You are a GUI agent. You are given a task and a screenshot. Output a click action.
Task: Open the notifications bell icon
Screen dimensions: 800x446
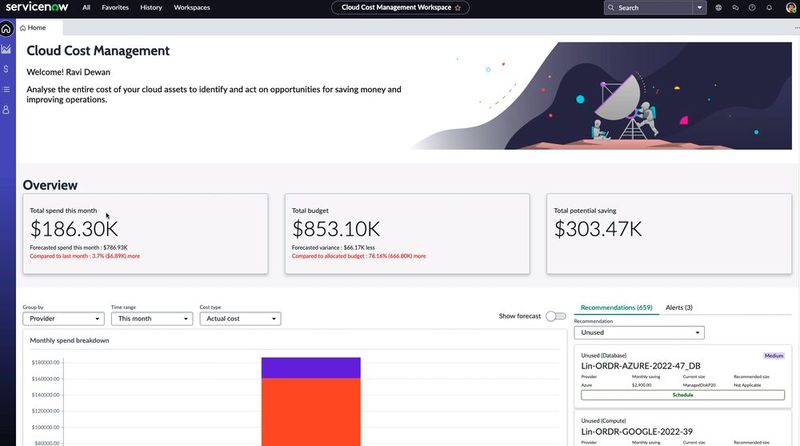(x=769, y=8)
